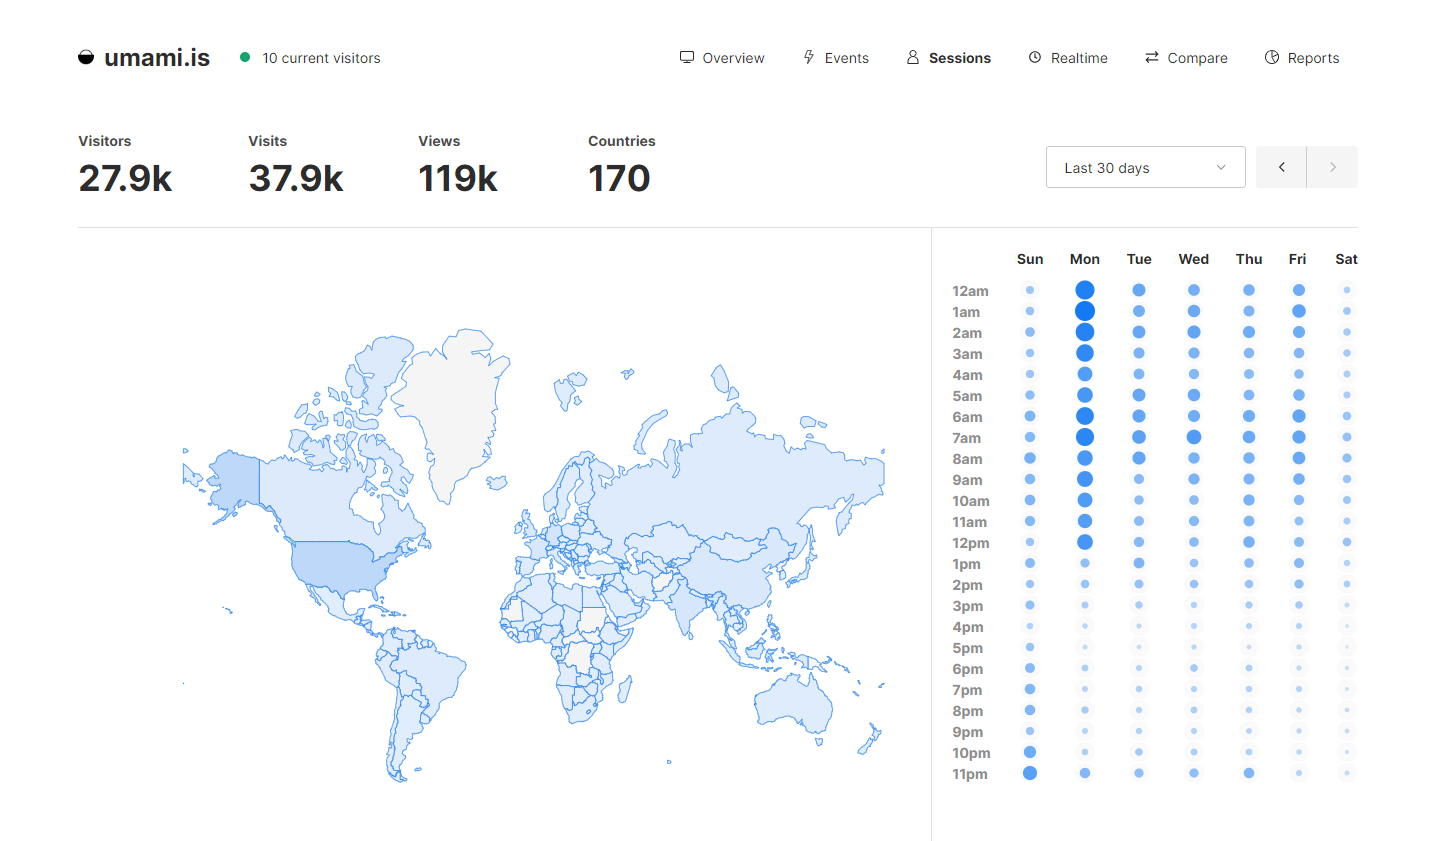This screenshot has height=841, width=1435.
Task: Expand date range using chevron arrow
Action: [x=1221, y=167]
